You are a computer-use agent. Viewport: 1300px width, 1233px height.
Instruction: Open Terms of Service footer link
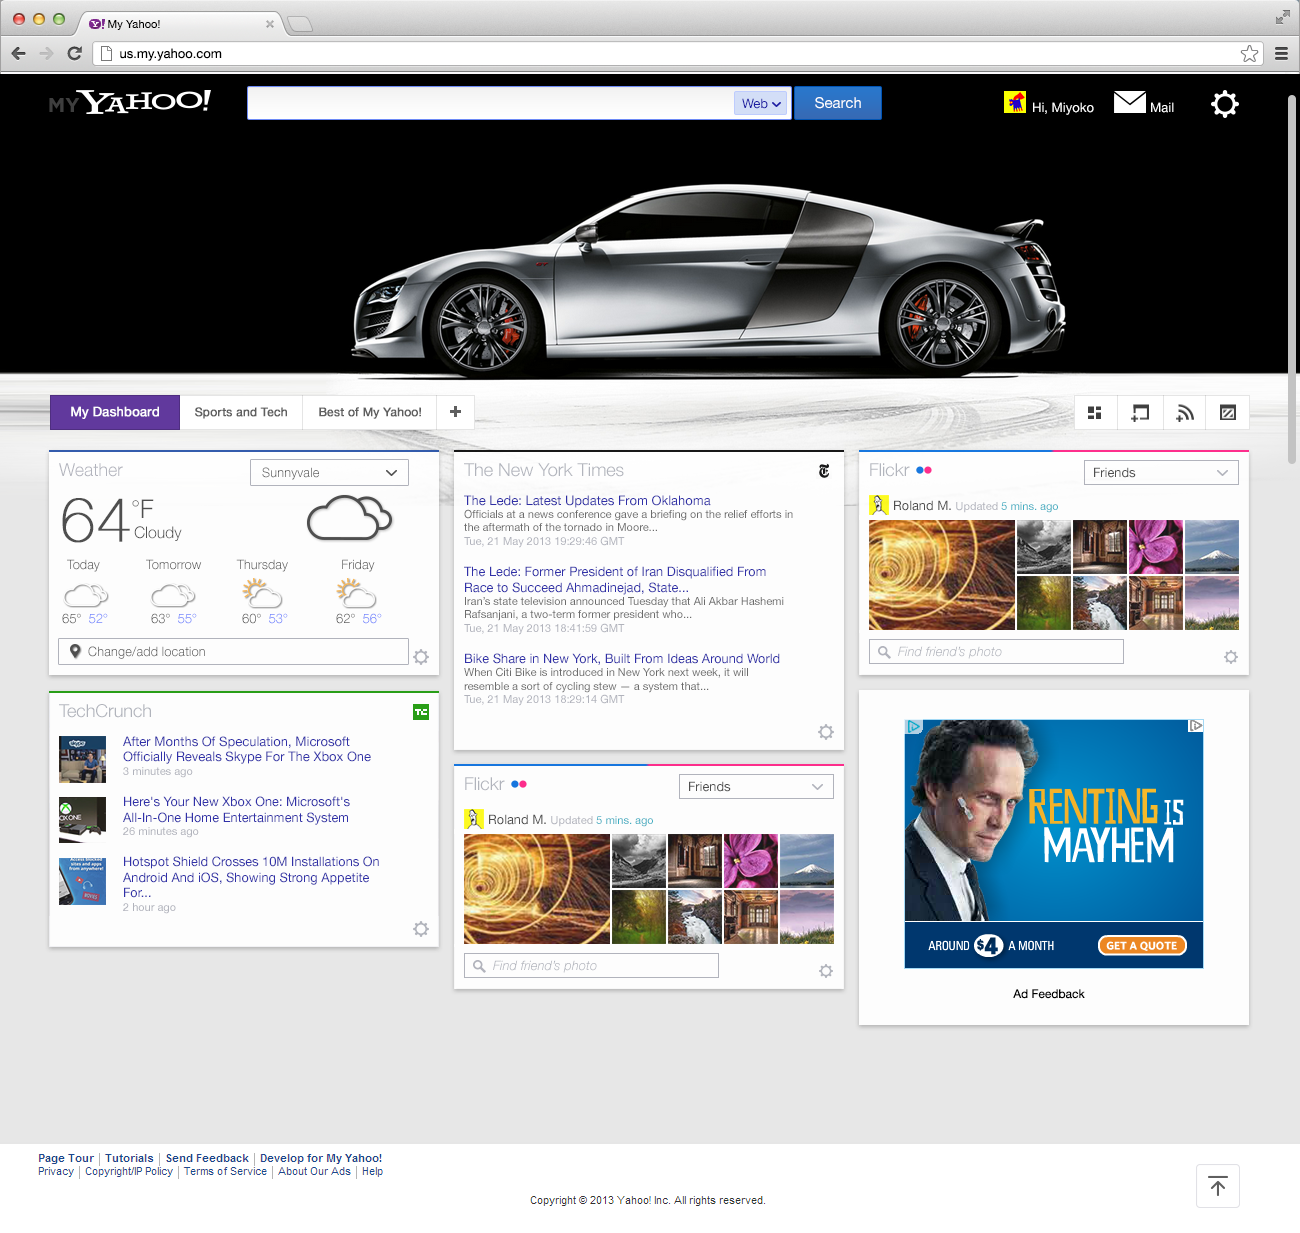click(225, 1171)
